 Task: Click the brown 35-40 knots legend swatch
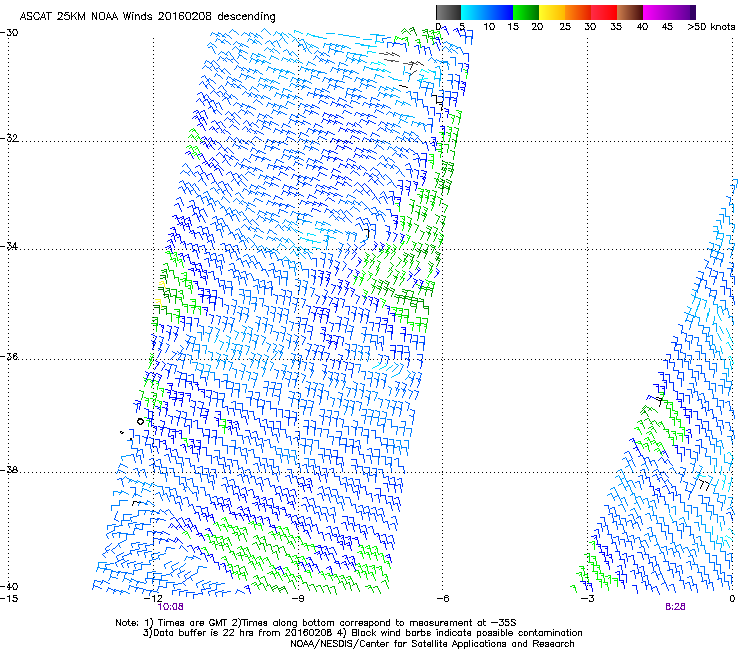(630, 12)
